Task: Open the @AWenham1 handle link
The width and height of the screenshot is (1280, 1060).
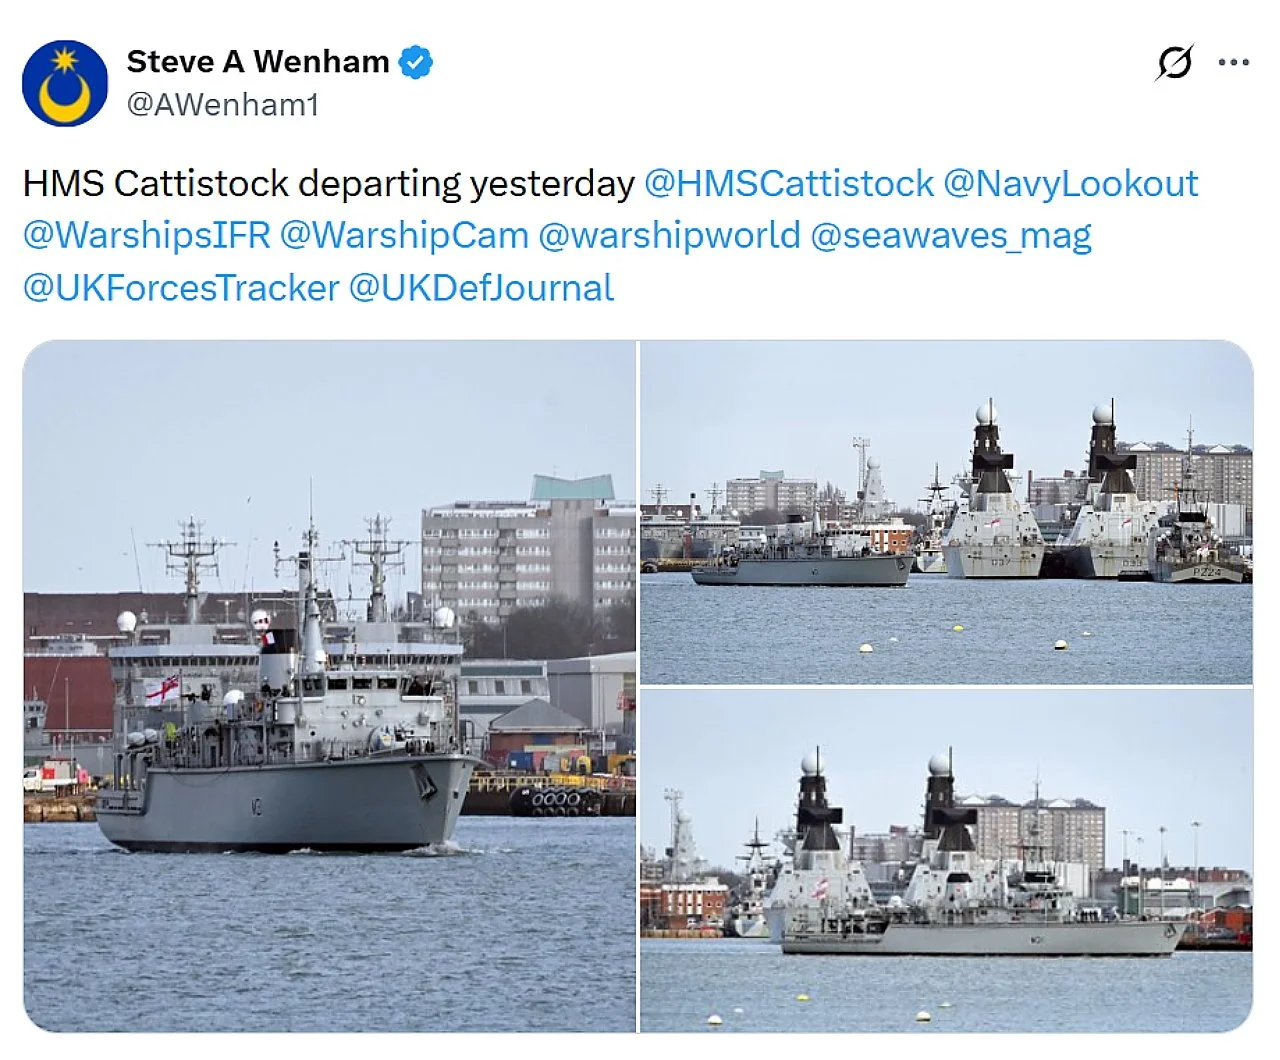Action: pos(222,104)
